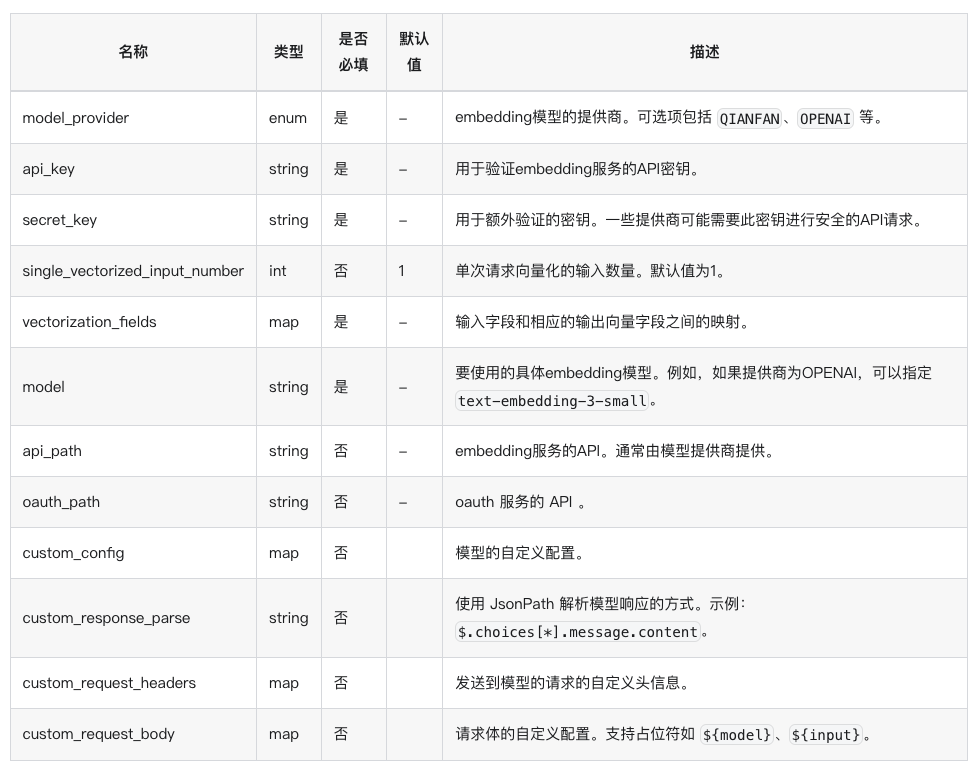Select the 是否必填 column header
The image size is (980, 773).
353,52
